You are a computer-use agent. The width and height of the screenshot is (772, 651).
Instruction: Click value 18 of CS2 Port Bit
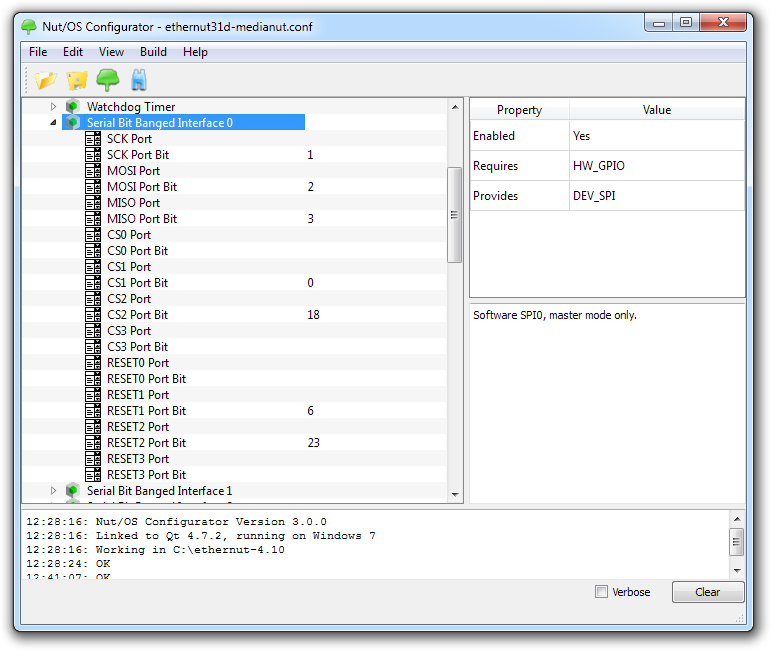(314, 315)
